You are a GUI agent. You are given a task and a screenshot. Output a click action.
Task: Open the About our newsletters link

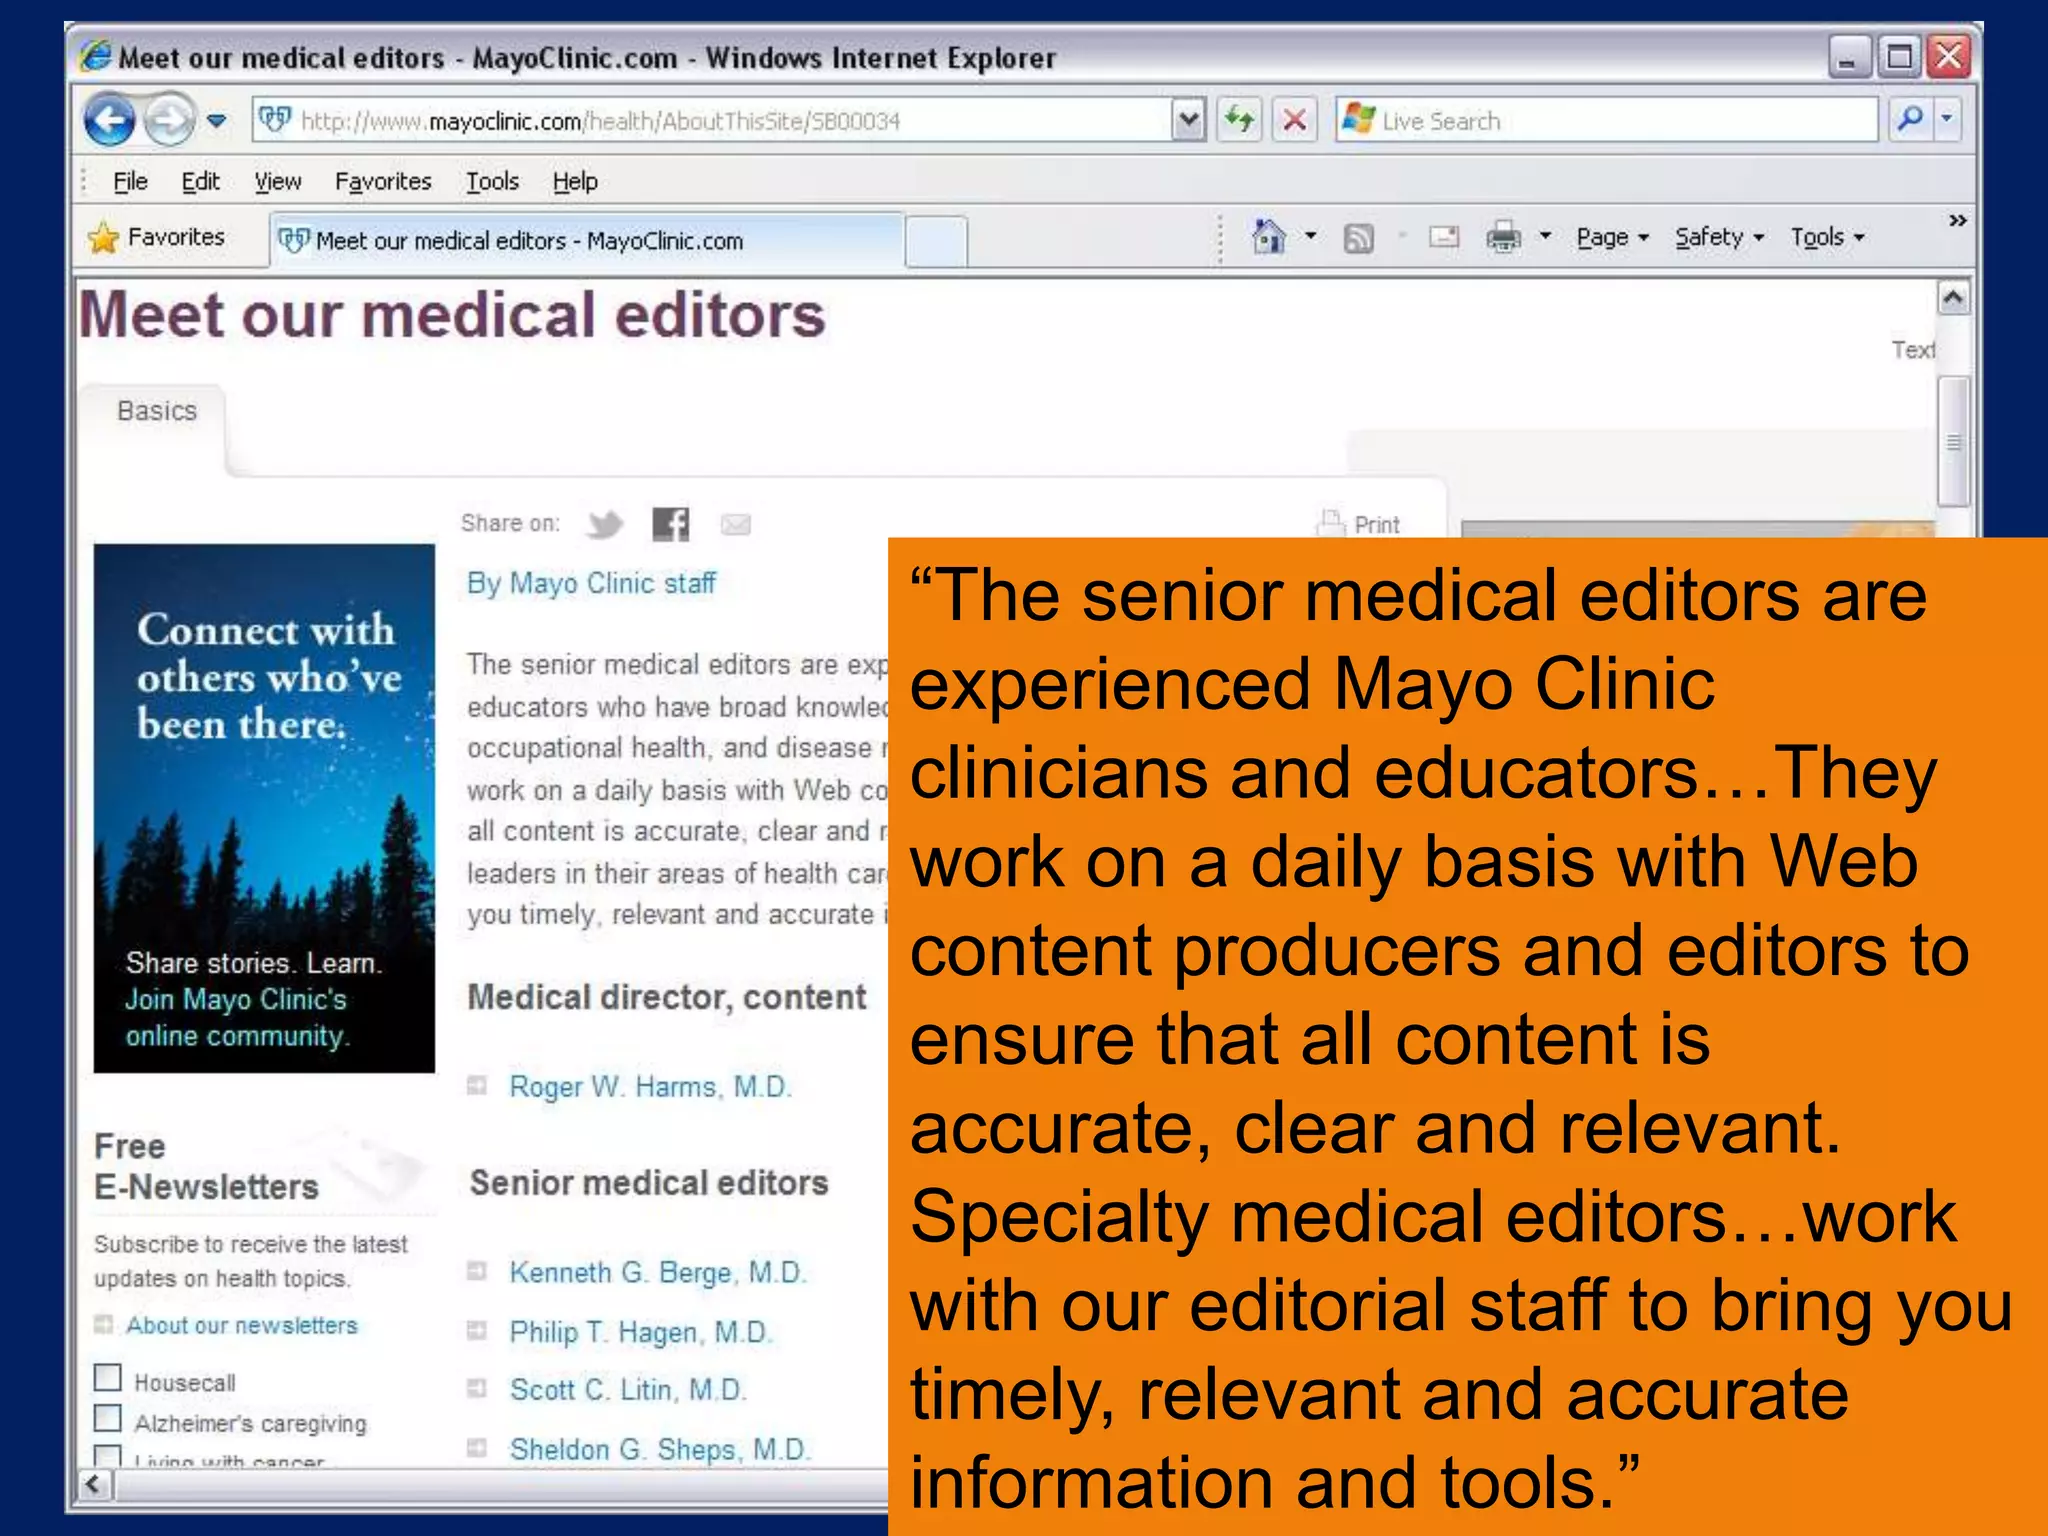[241, 1325]
